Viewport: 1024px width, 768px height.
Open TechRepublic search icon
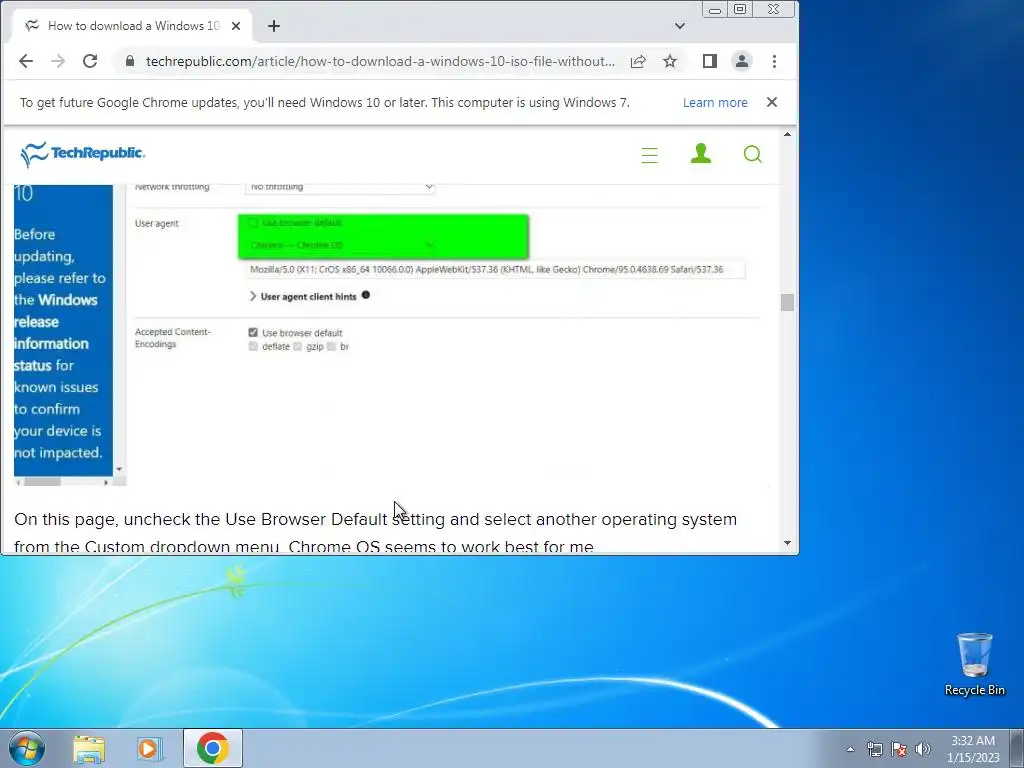coord(752,154)
